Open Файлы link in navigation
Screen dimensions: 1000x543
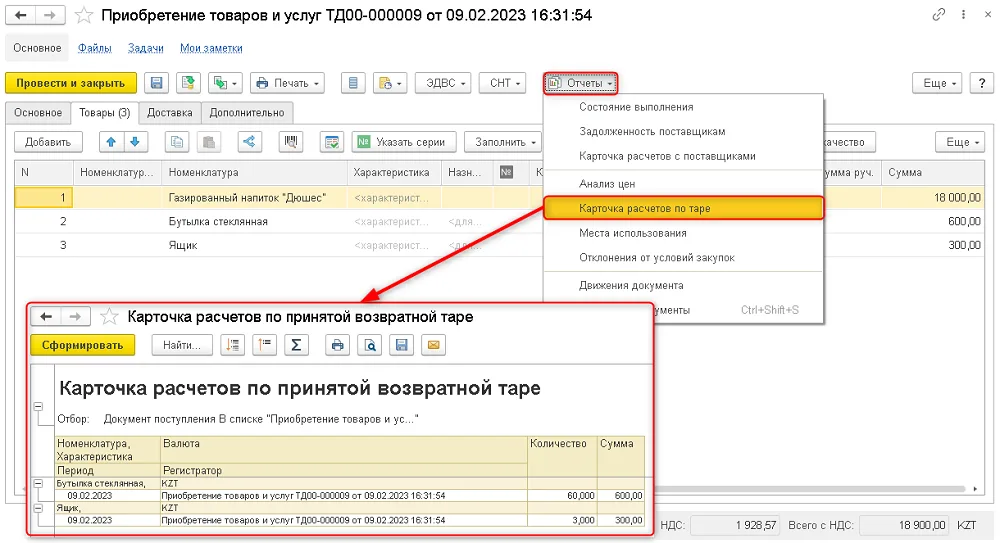(x=94, y=48)
